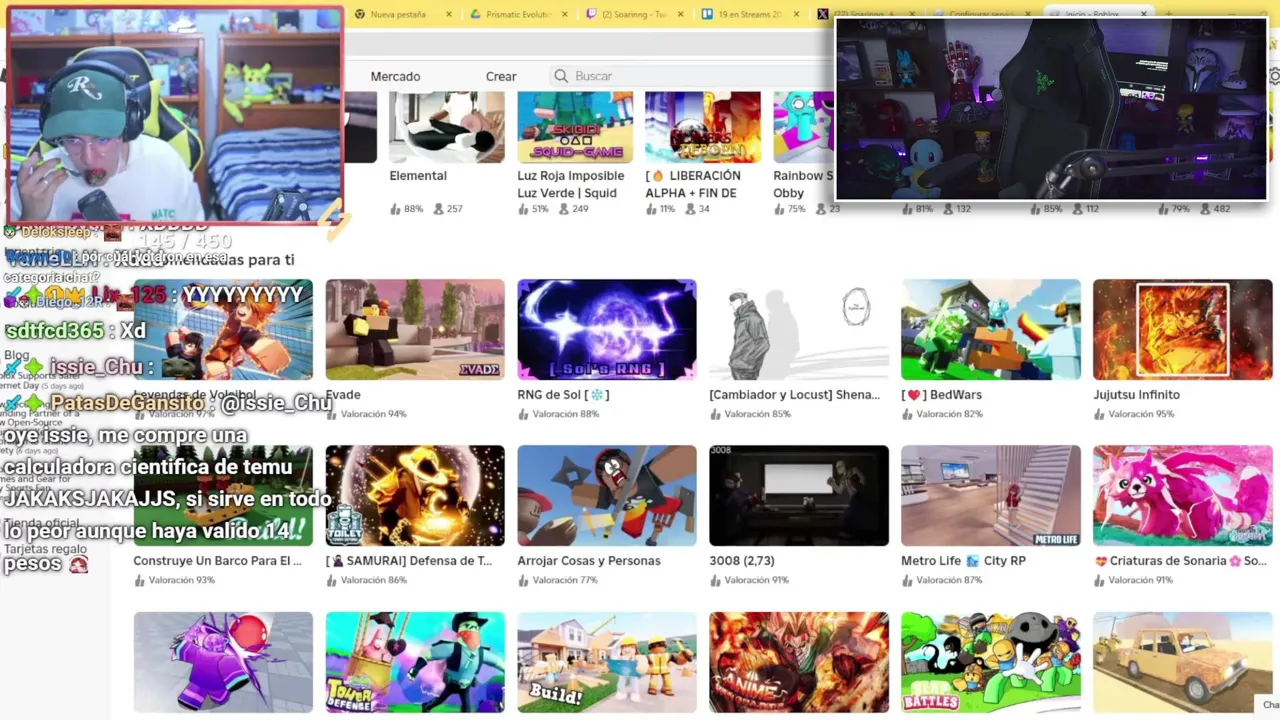Click the Metro Life City RP title
The width and height of the screenshot is (1280, 720).
pos(963,561)
